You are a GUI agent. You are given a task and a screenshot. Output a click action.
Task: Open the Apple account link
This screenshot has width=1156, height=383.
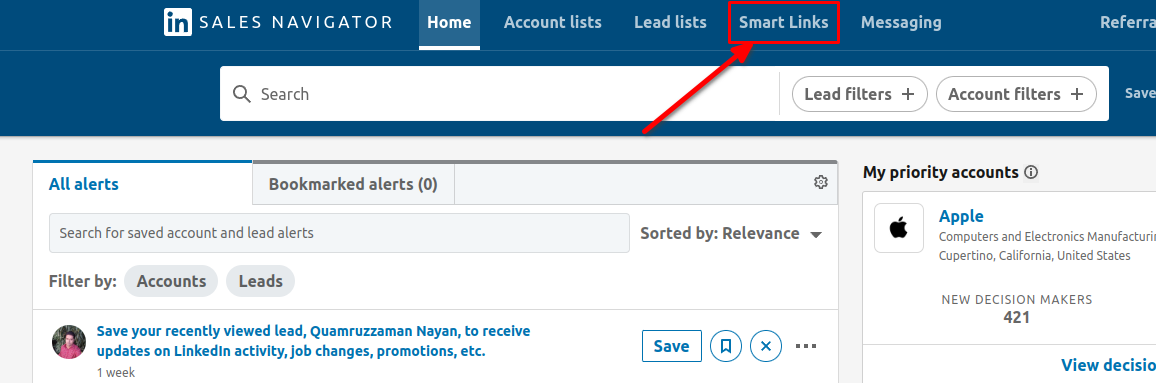click(x=961, y=216)
